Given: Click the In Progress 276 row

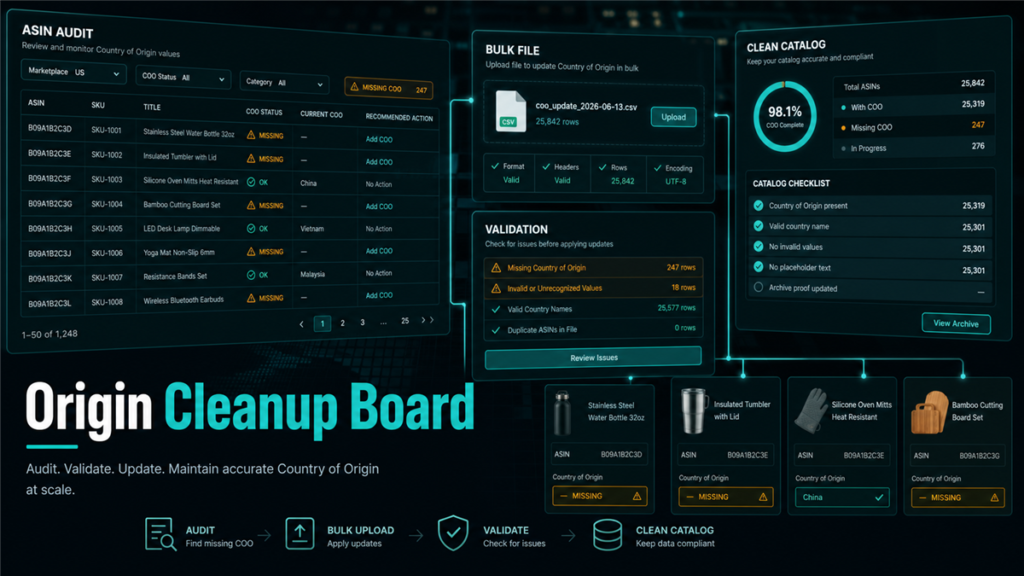Looking at the screenshot, I should pyautogui.click(x=914, y=148).
